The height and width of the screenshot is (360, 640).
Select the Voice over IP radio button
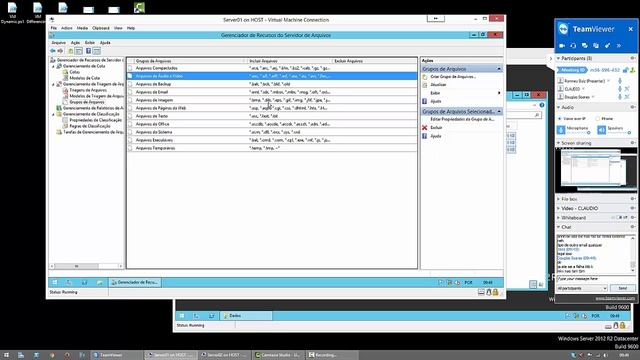560,118
